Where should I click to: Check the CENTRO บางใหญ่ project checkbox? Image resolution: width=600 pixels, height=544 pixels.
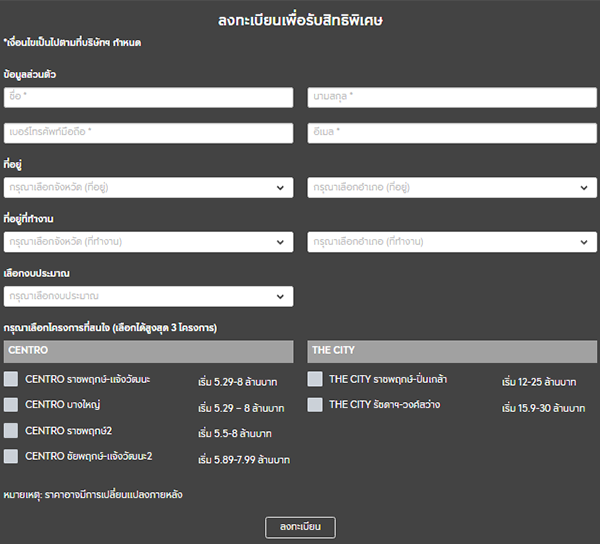click(11, 405)
